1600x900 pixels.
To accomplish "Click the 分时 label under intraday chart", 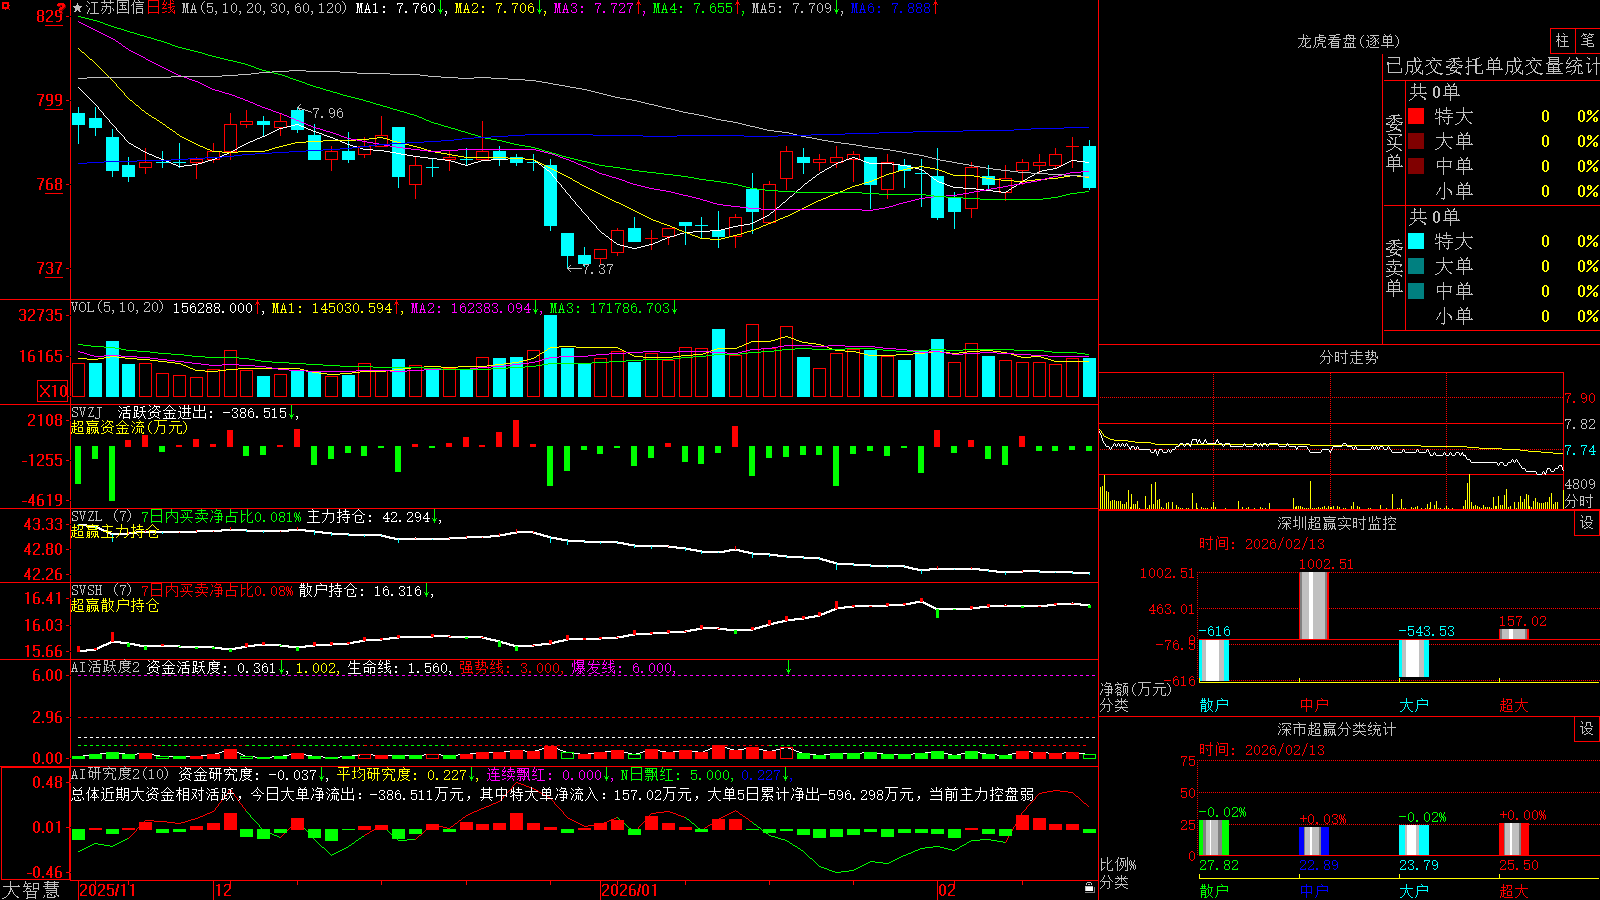I will pos(1579,501).
